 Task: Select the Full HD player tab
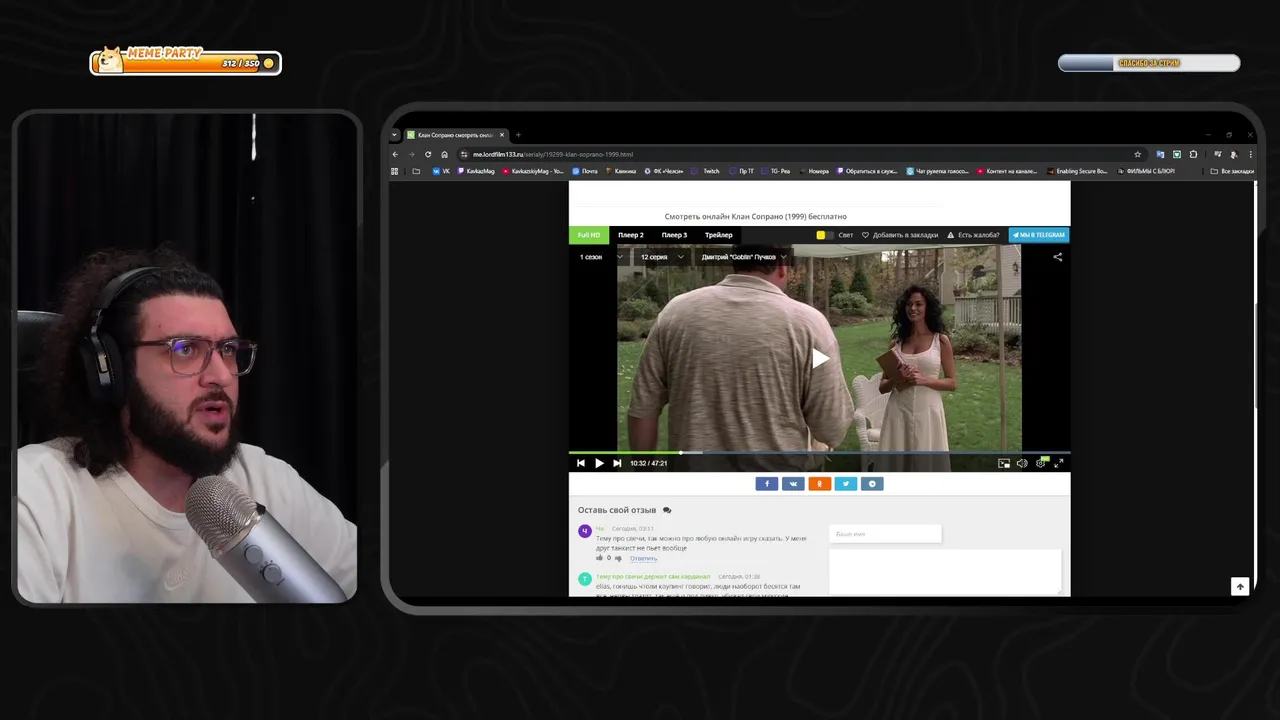point(589,235)
